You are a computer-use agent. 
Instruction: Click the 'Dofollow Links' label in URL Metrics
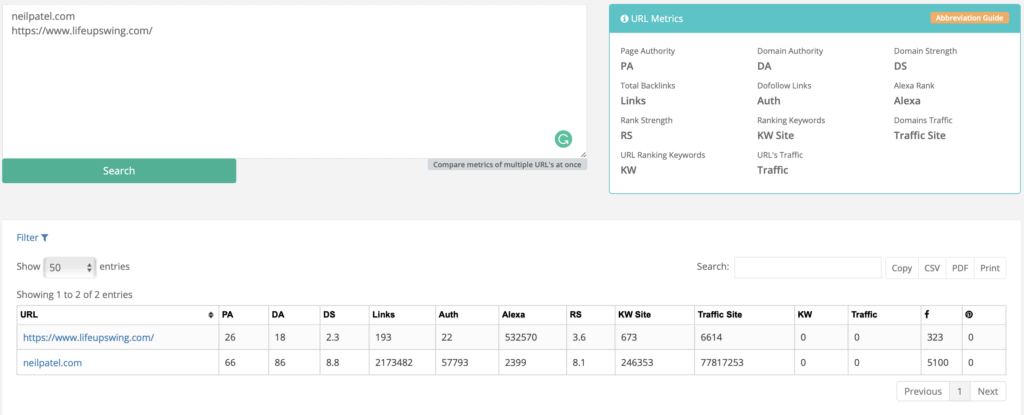pos(784,86)
